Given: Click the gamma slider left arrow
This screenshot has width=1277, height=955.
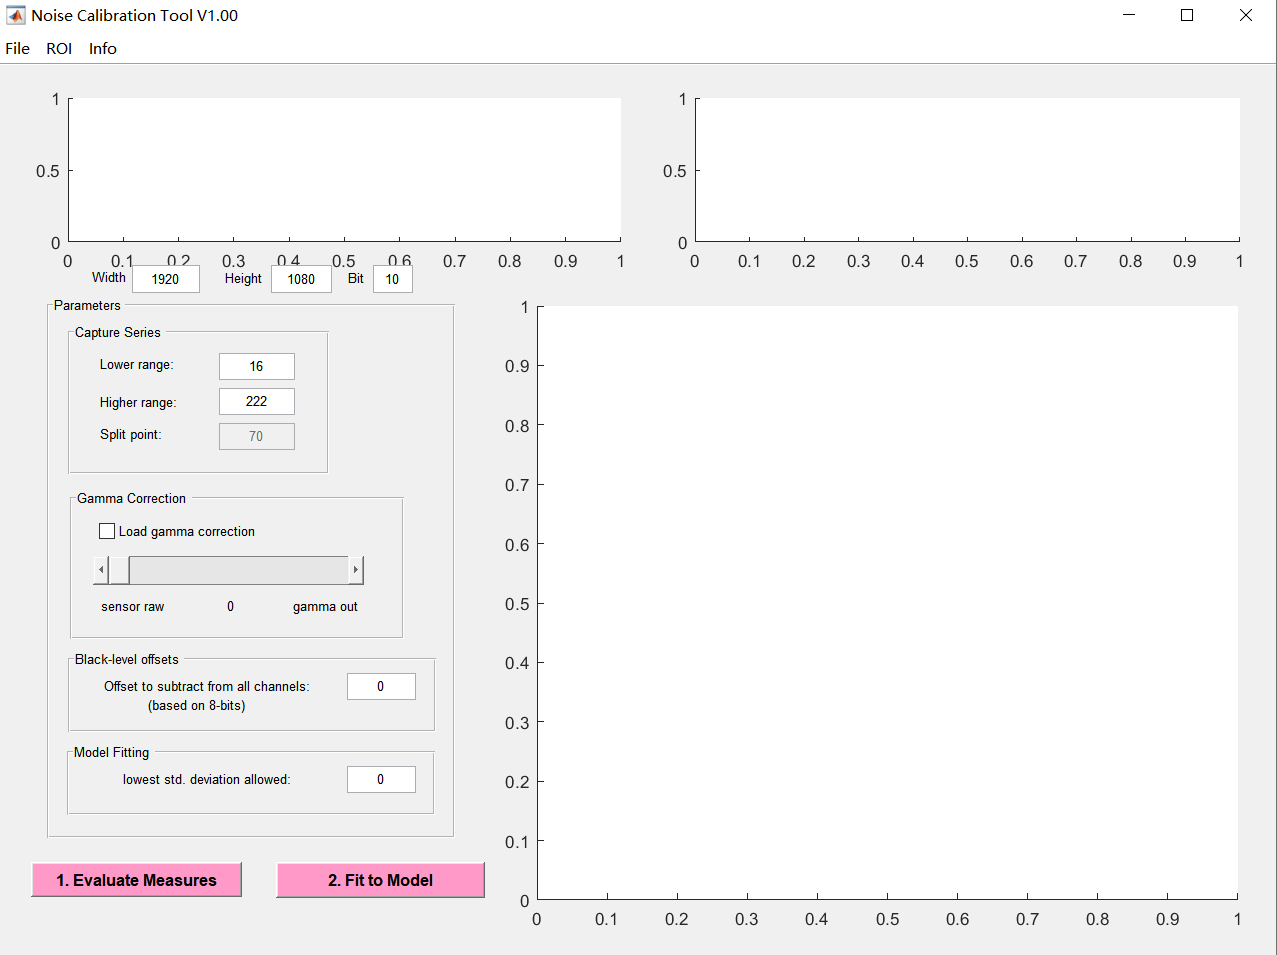Looking at the screenshot, I should 100,570.
